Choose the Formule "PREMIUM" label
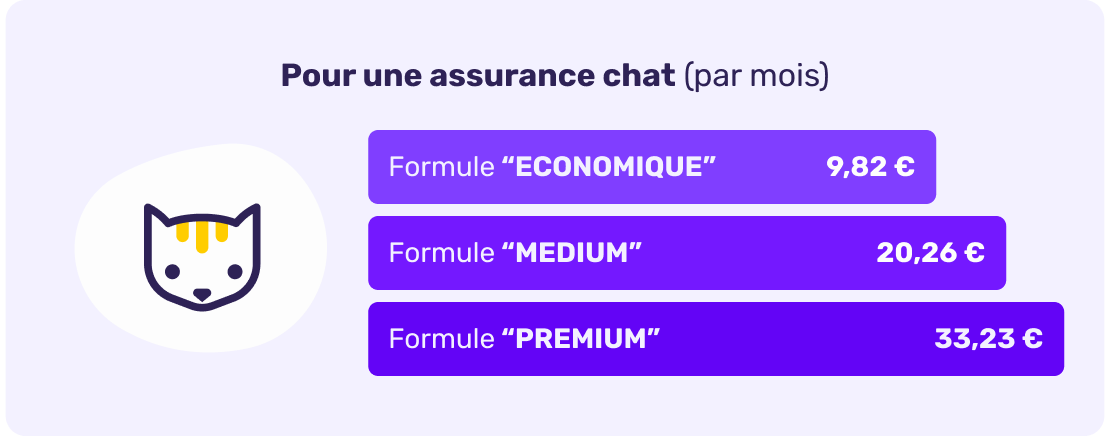This screenshot has height=436, width=1110. [524, 339]
